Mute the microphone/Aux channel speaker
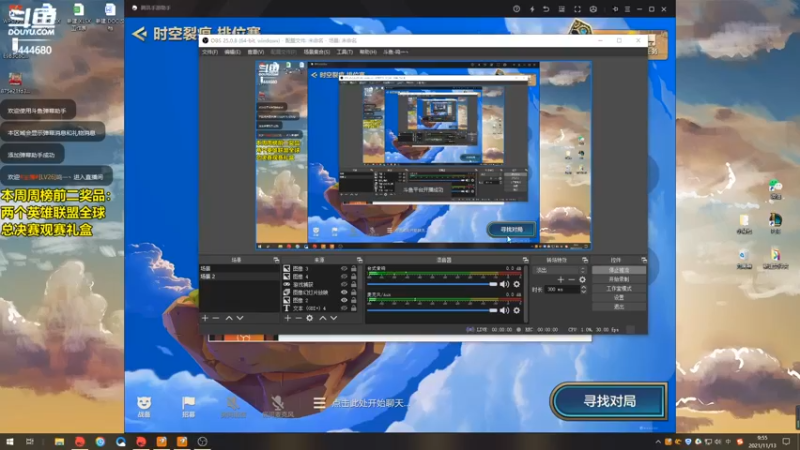 [x=505, y=310]
